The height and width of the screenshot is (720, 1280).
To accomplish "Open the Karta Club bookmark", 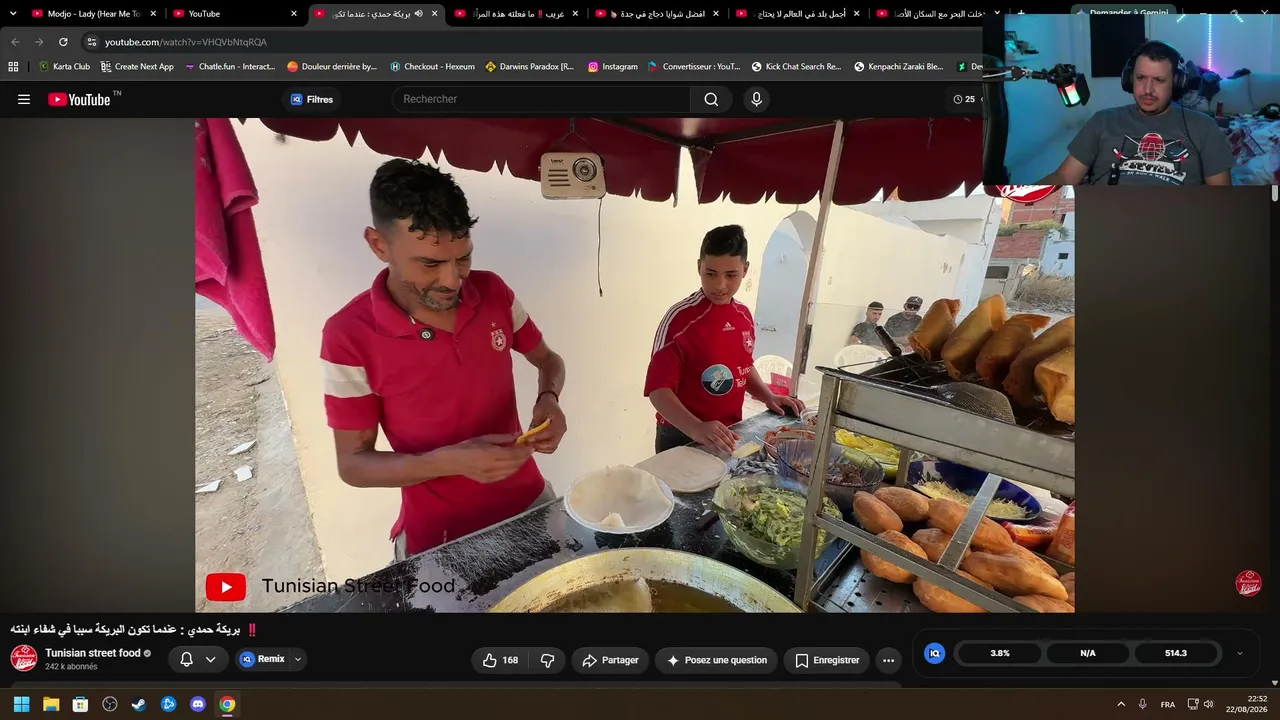I will (x=64, y=67).
